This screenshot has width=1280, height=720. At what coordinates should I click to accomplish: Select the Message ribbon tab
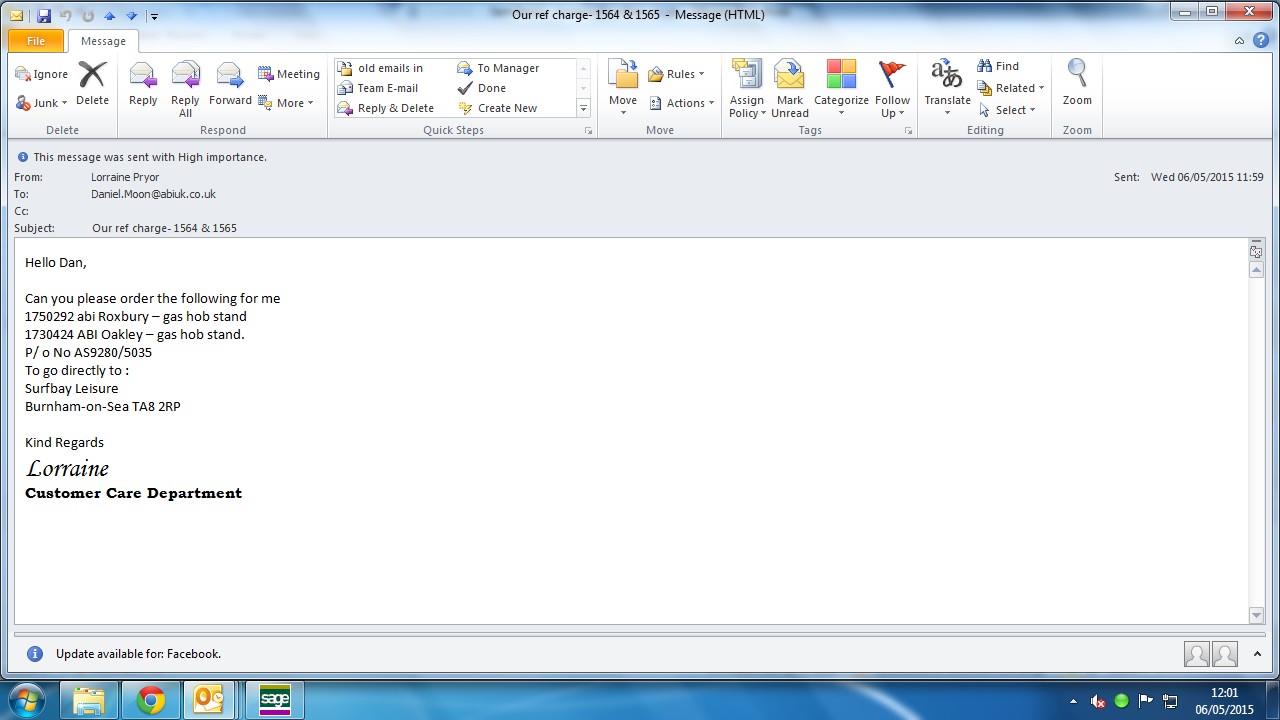103,41
